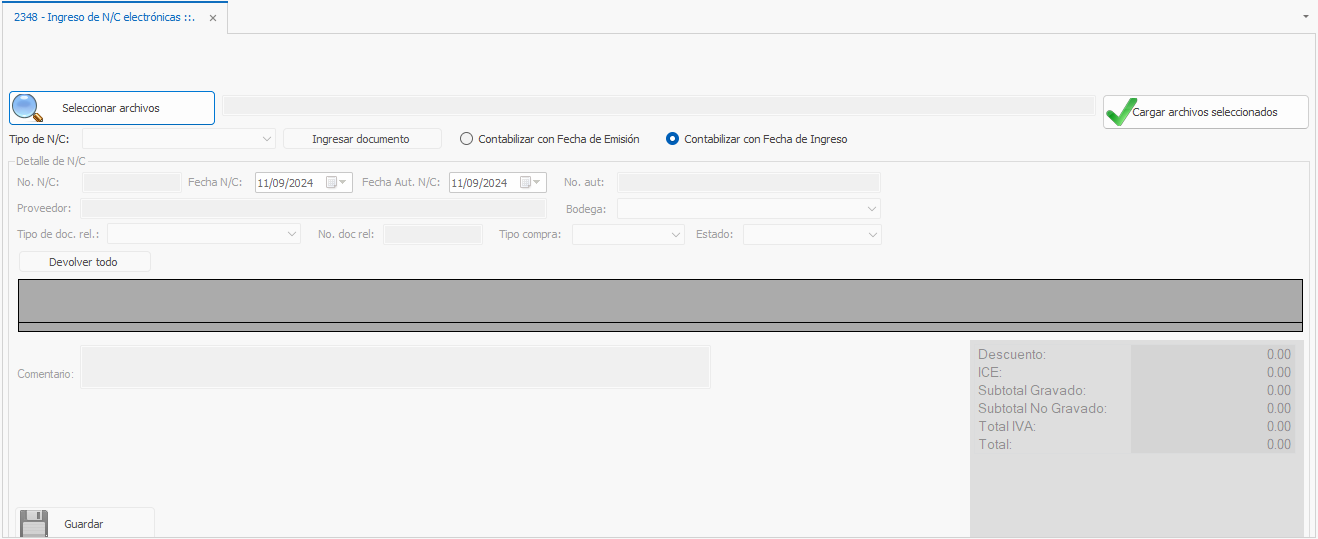Close the Ingreso de N/C electrónicas tab
This screenshot has width=1318, height=539.
(x=213, y=18)
